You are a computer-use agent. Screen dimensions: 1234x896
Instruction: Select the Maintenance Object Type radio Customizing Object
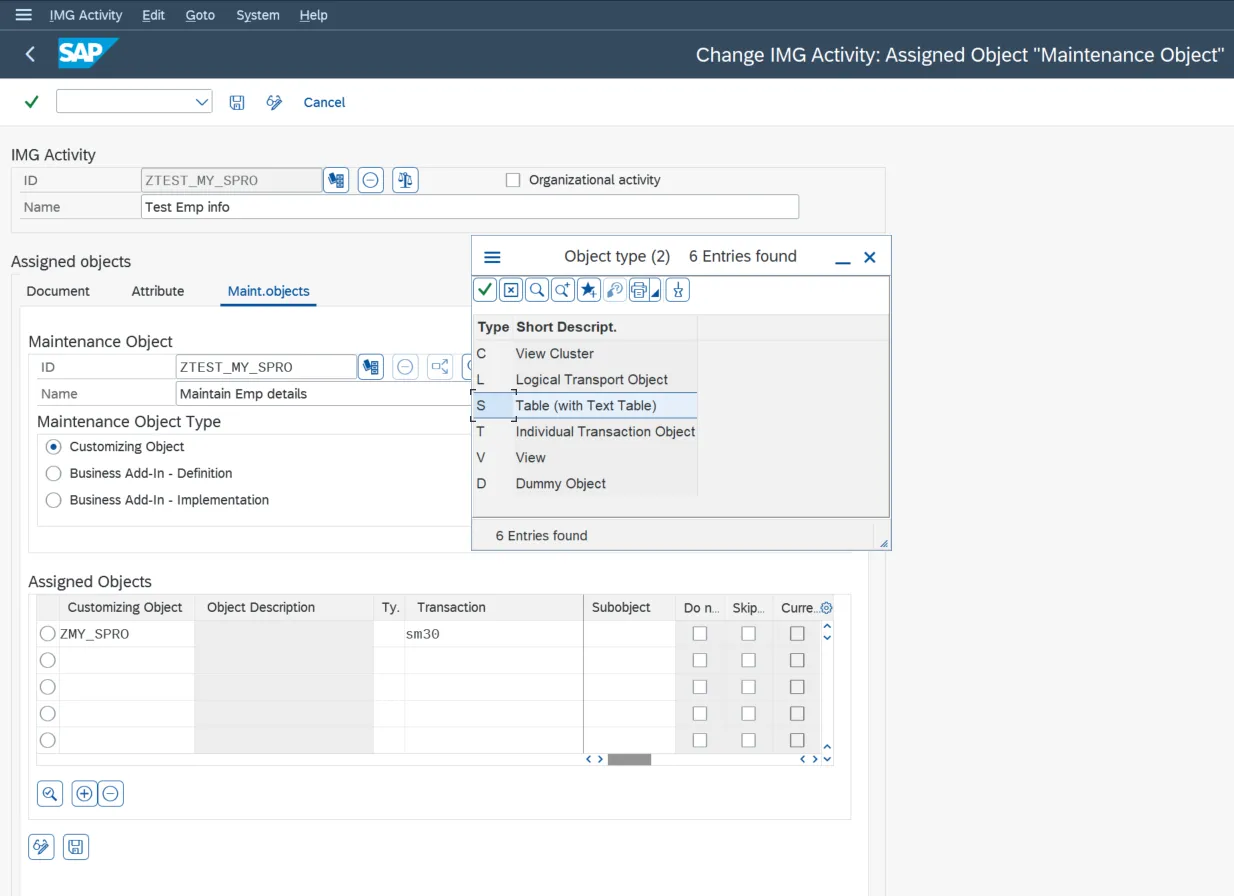(53, 447)
